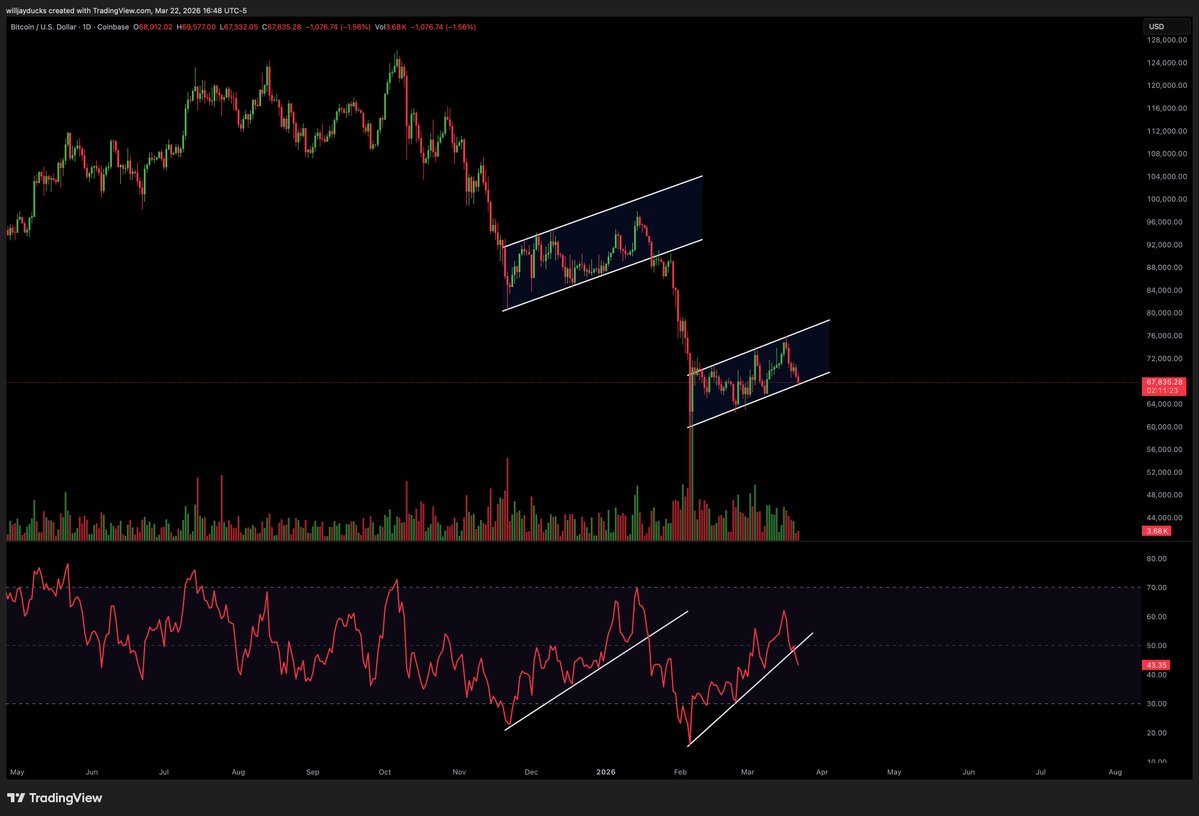The height and width of the screenshot is (816, 1199).
Task: Click the 124,000.00 price axis label
Action: tap(1167, 63)
